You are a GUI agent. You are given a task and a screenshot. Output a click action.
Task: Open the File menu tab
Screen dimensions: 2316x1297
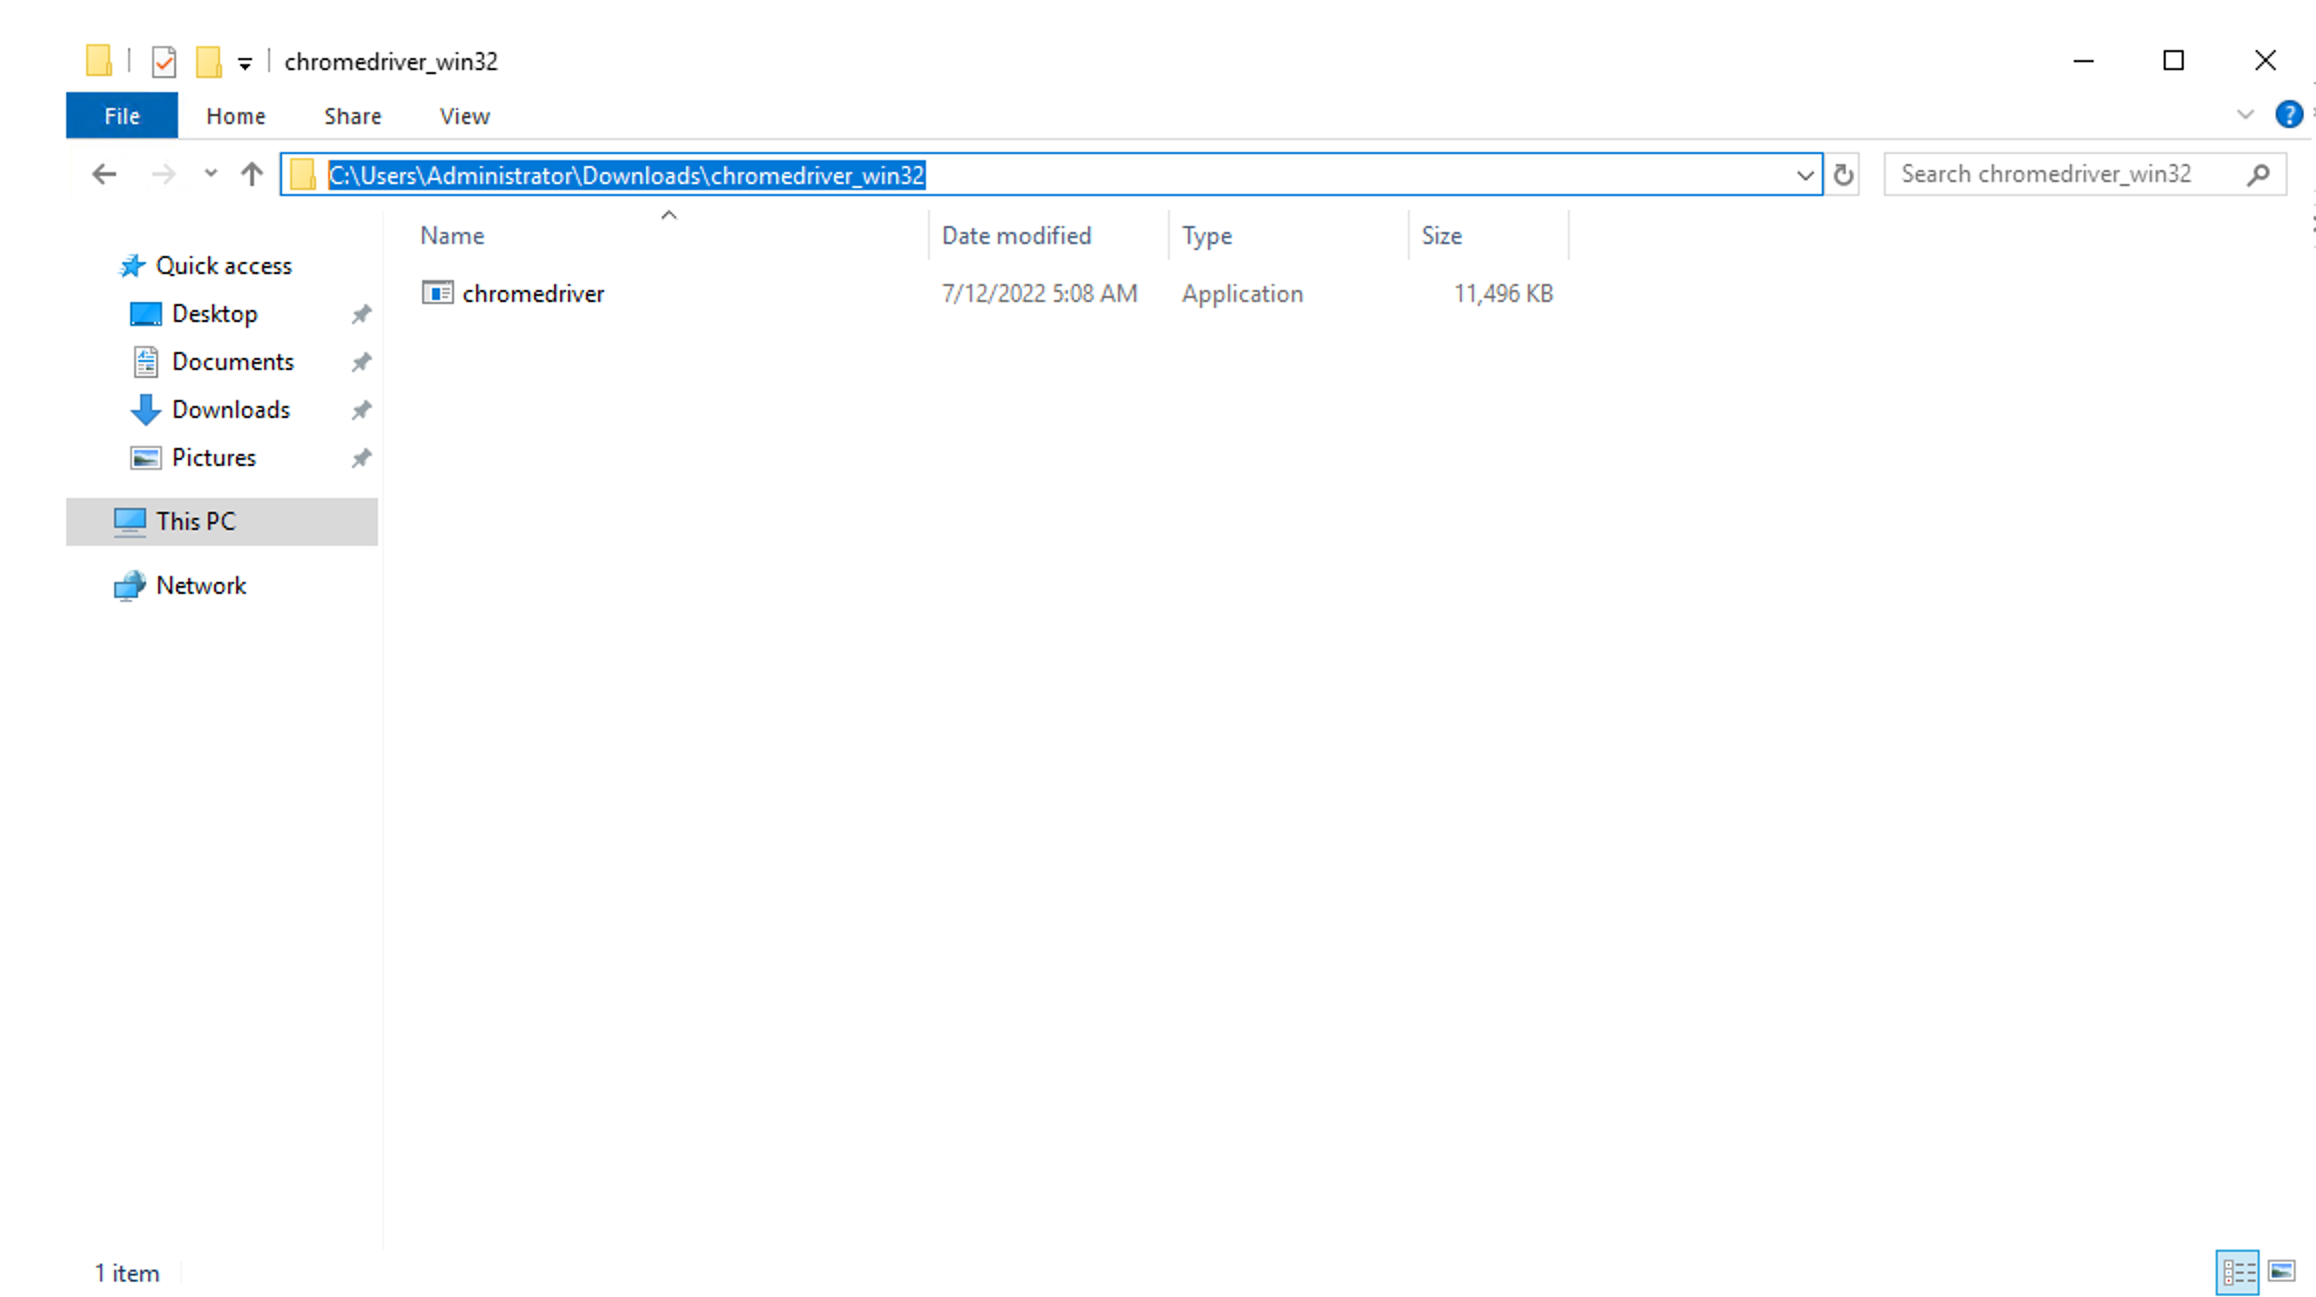122,116
